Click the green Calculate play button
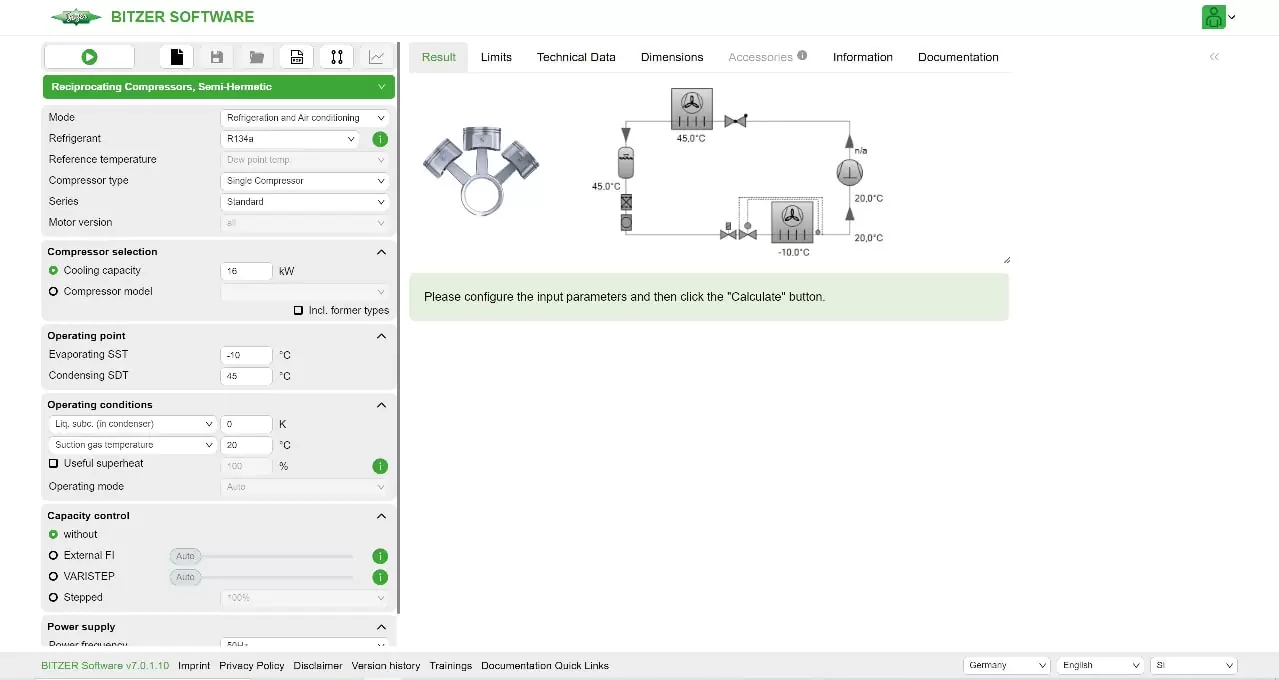 click(89, 57)
